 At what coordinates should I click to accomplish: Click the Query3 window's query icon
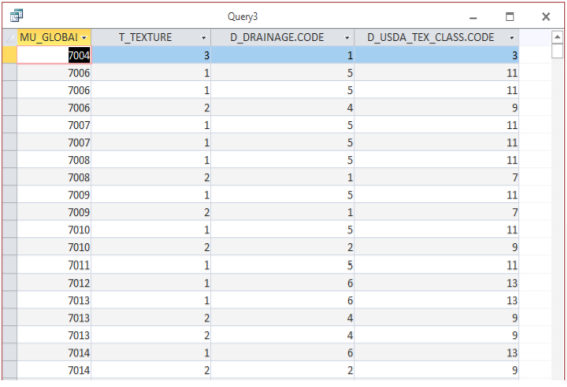17,16
